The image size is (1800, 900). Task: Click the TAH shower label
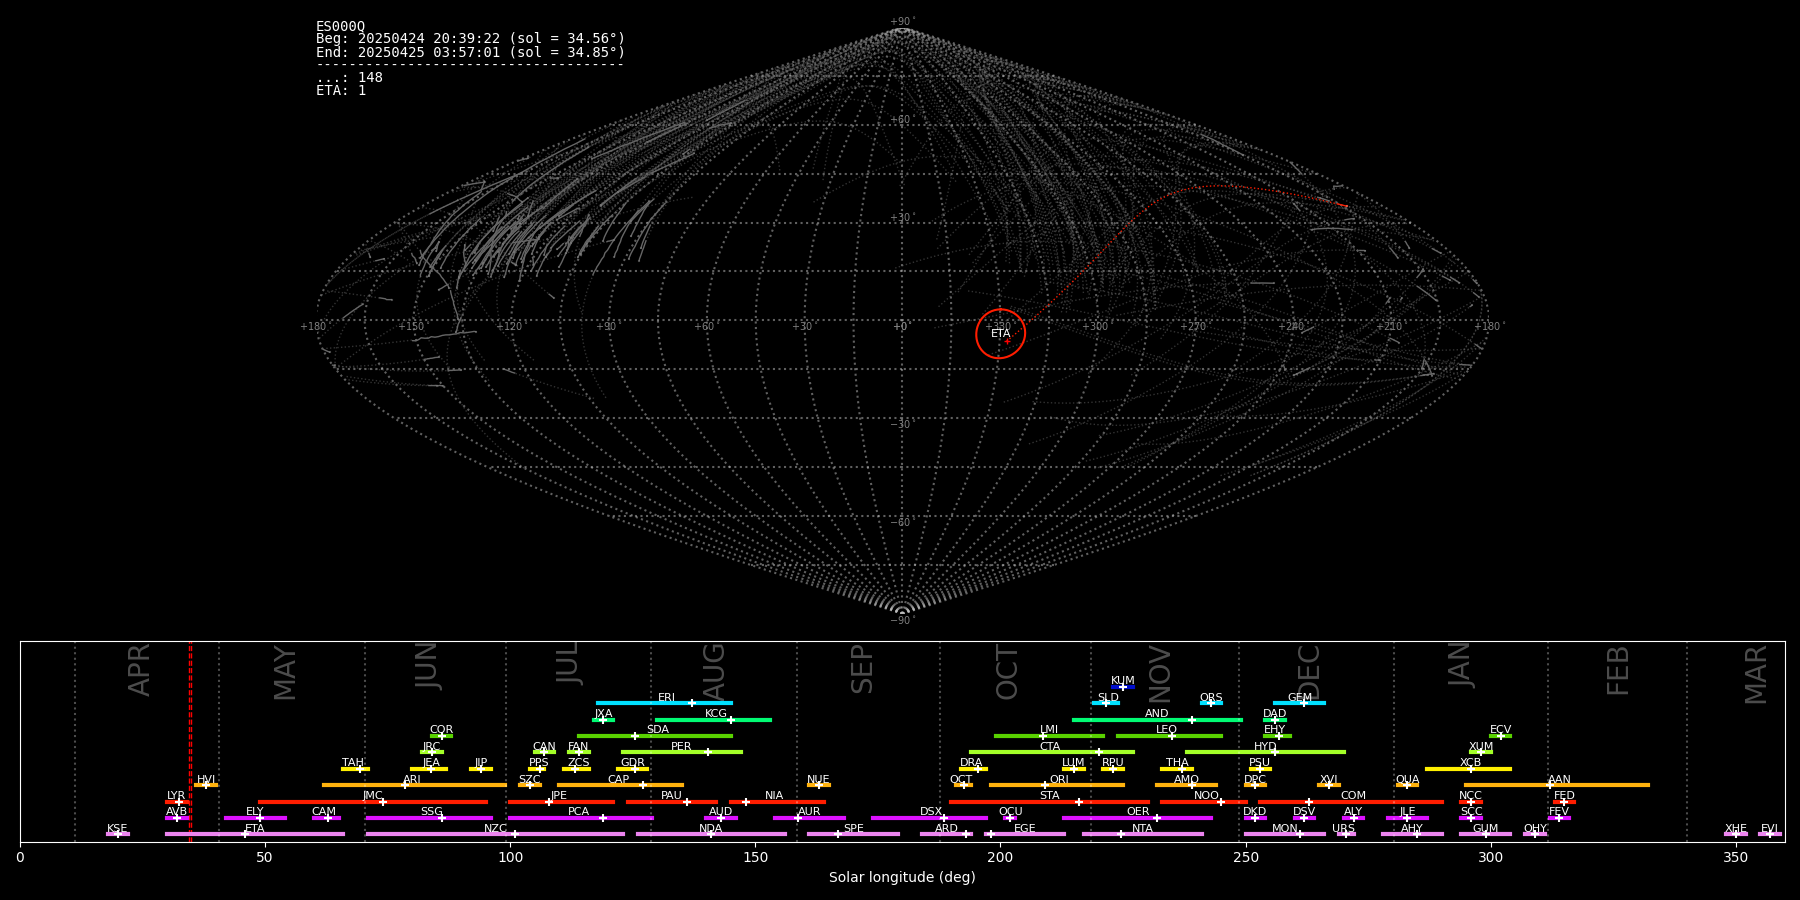tap(353, 763)
